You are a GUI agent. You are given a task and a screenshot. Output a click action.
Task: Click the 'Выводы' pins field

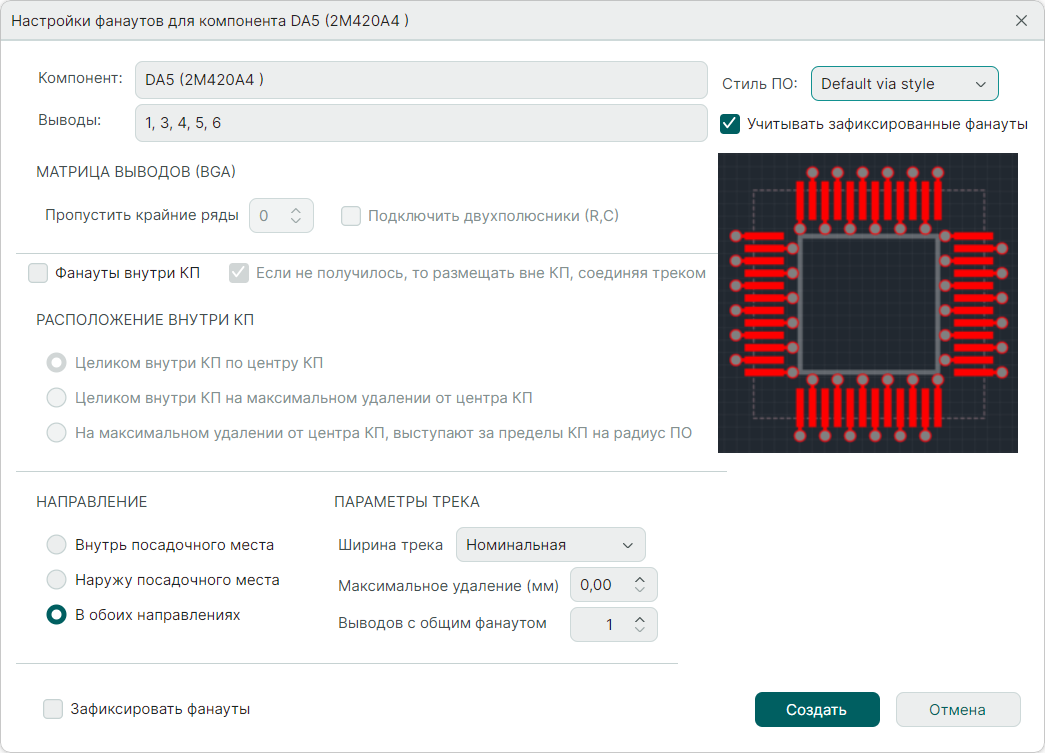pos(420,123)
